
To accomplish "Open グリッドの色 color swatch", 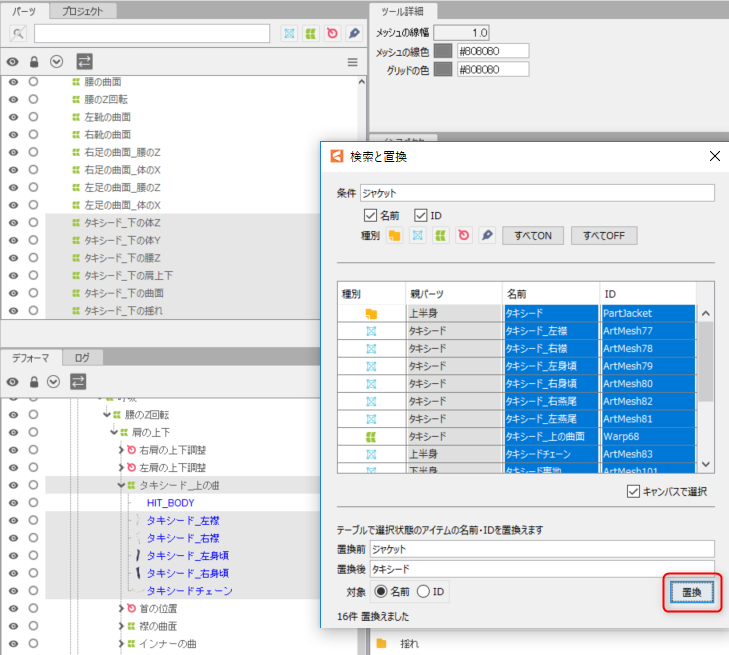I will pyautogui.click(x=443, y=70).
